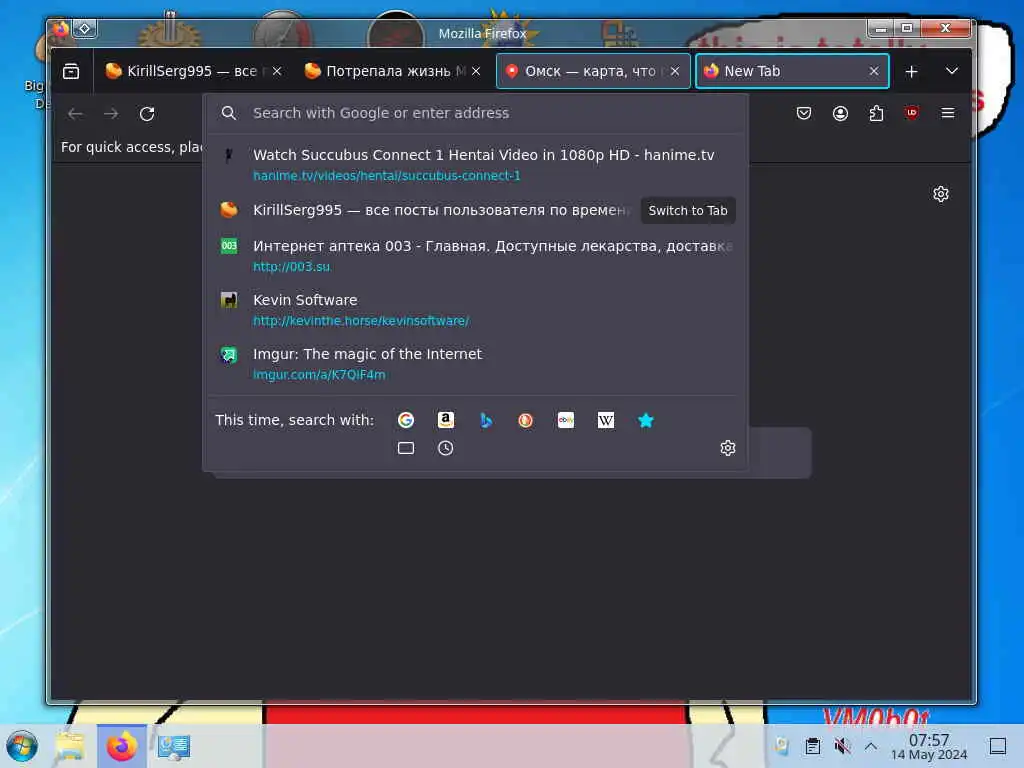
Task: Open the Firefox application menu
Action: 948,113
